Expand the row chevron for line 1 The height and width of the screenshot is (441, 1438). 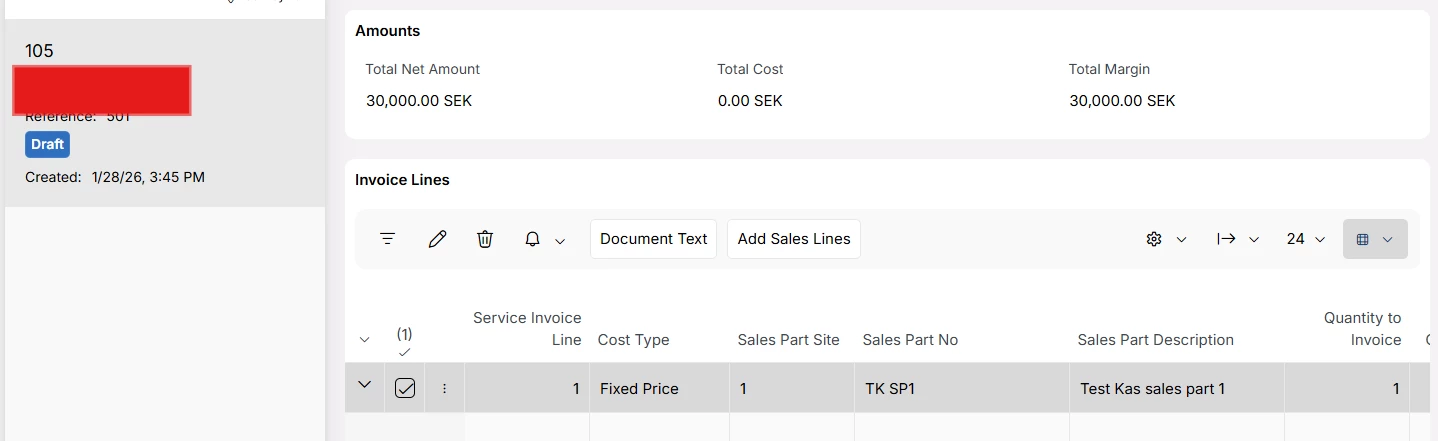coord(364,385)
